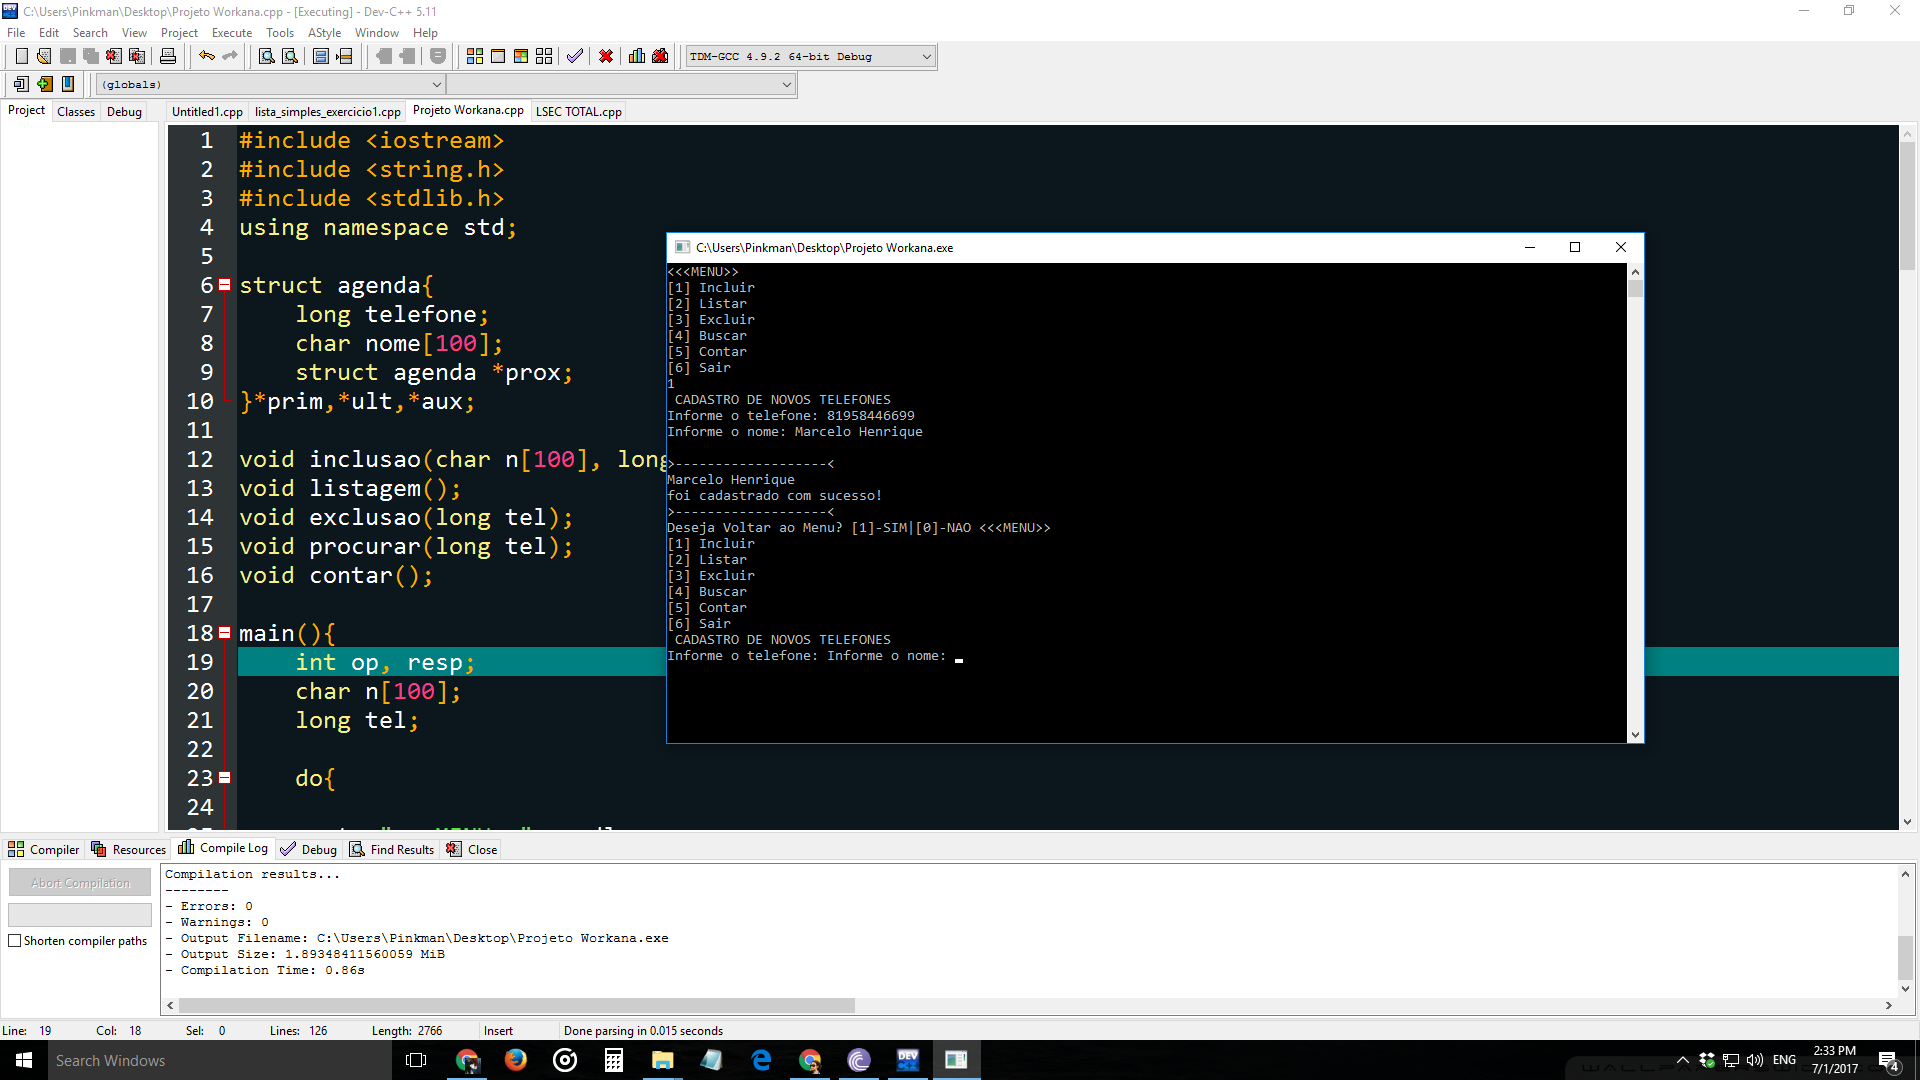
Task: Open Microsoft Edge from the taskbar
Action: tap(761, 1060)
